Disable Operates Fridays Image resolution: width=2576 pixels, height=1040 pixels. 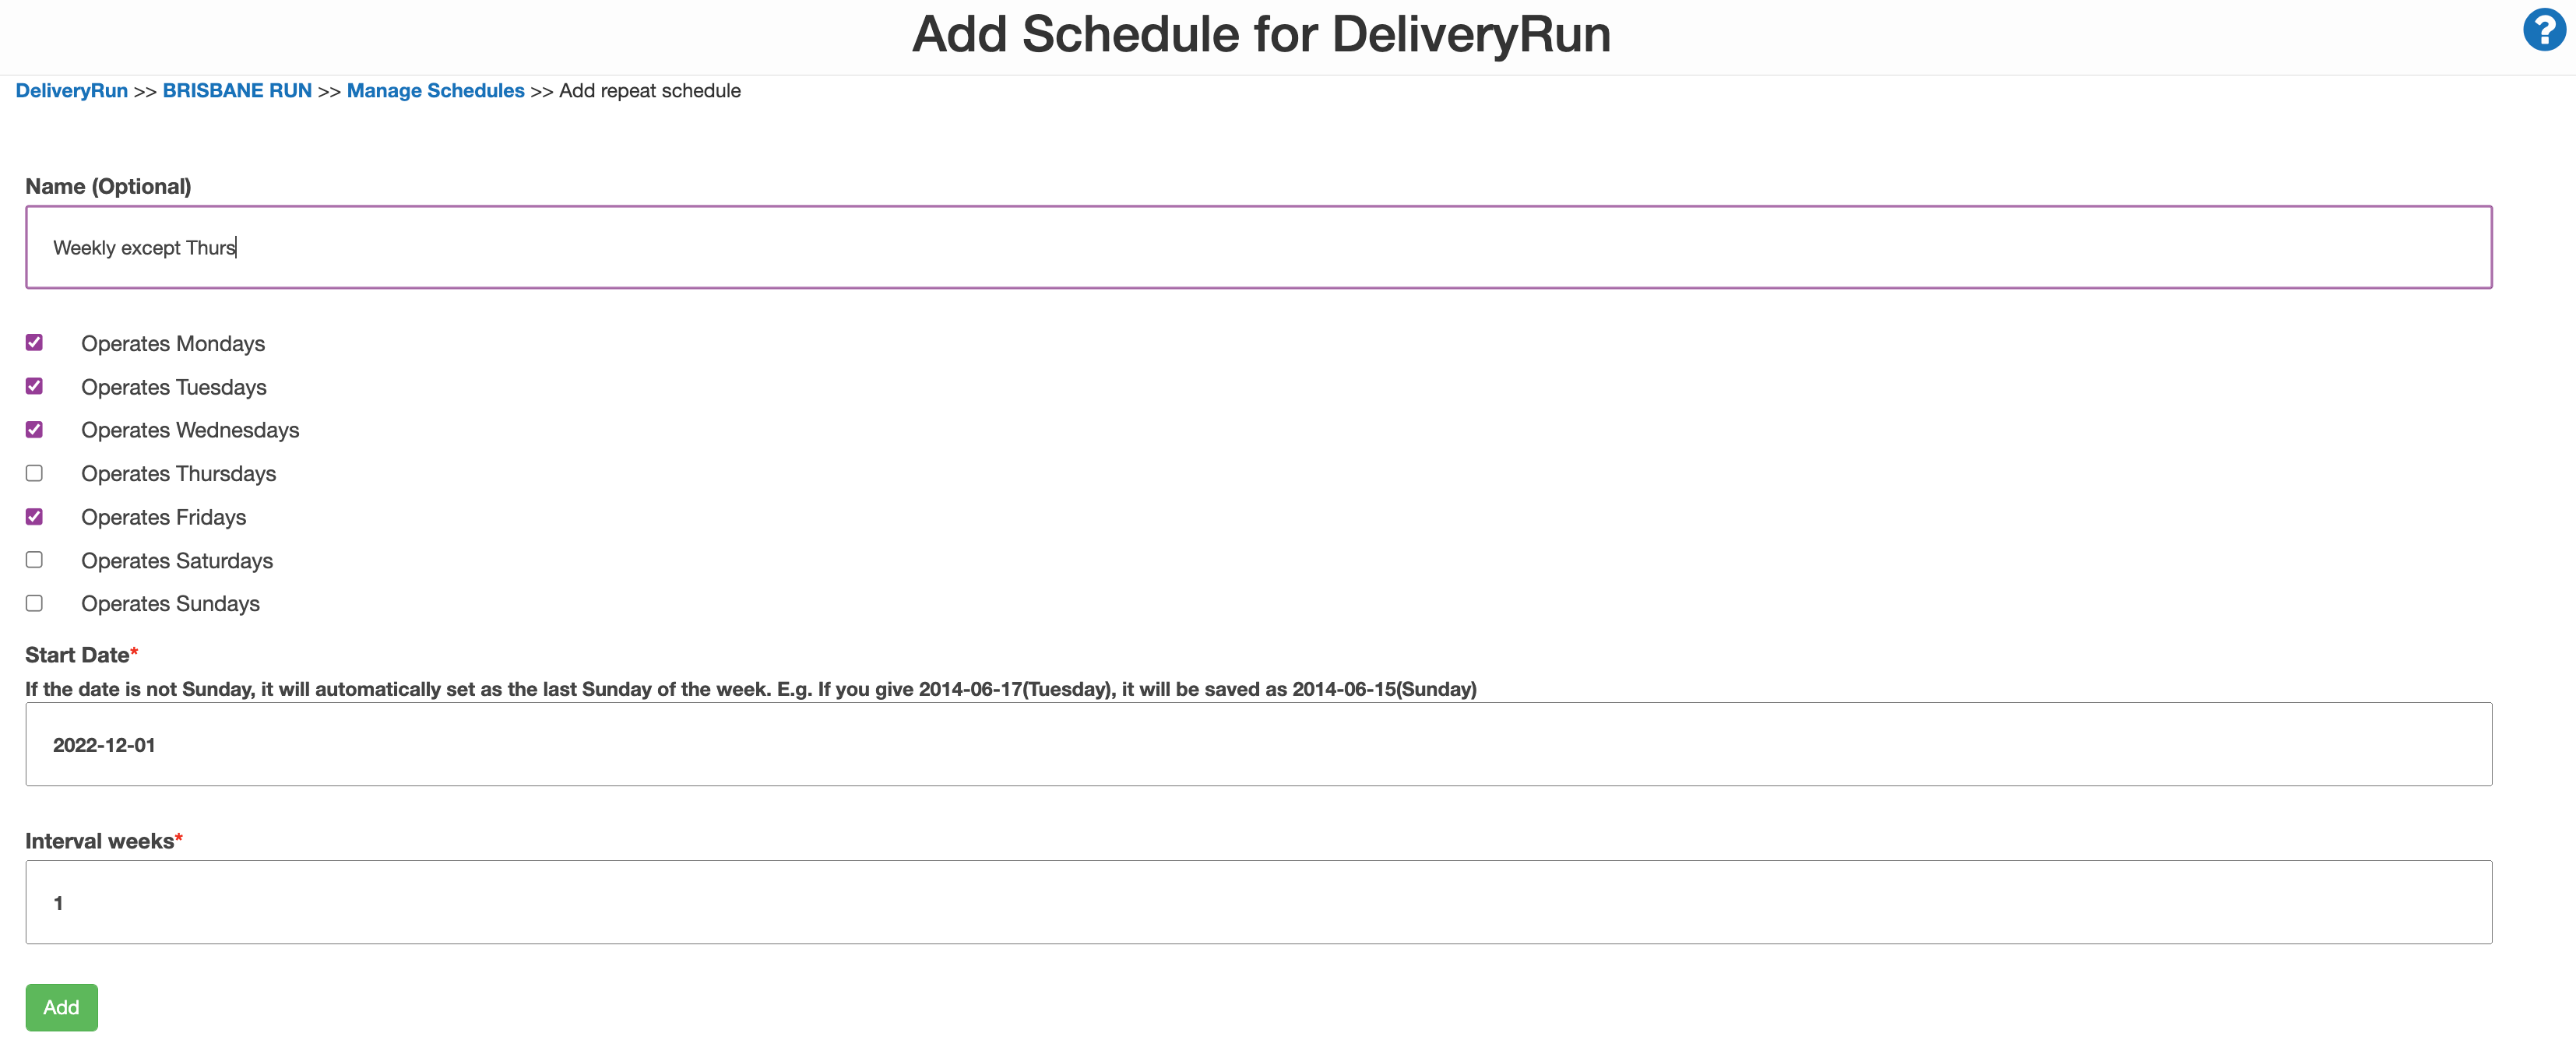pos(35,516)
